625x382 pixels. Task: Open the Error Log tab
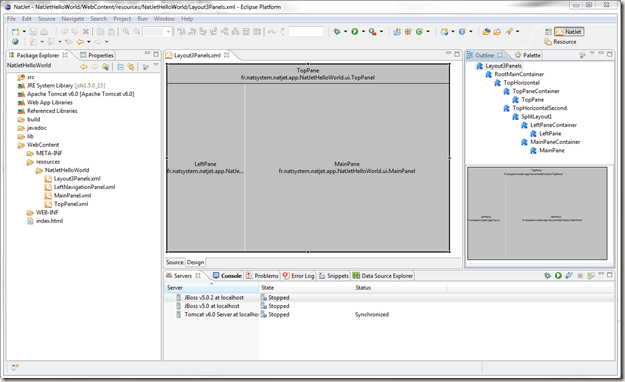coord(299,276)
